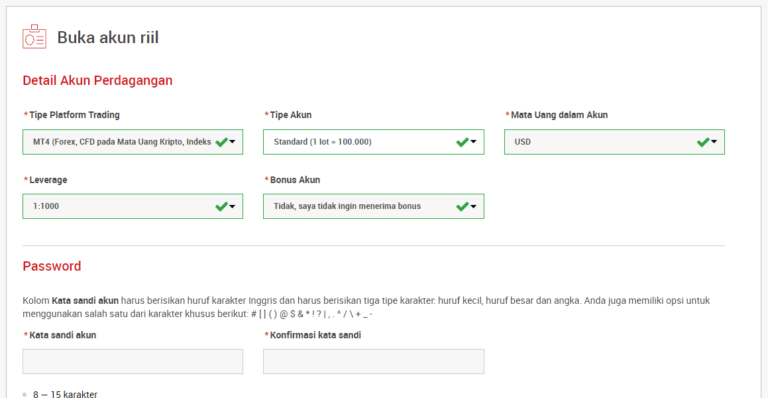Open the Tipe Platform Trading dropdown

(x=133, y=142)
